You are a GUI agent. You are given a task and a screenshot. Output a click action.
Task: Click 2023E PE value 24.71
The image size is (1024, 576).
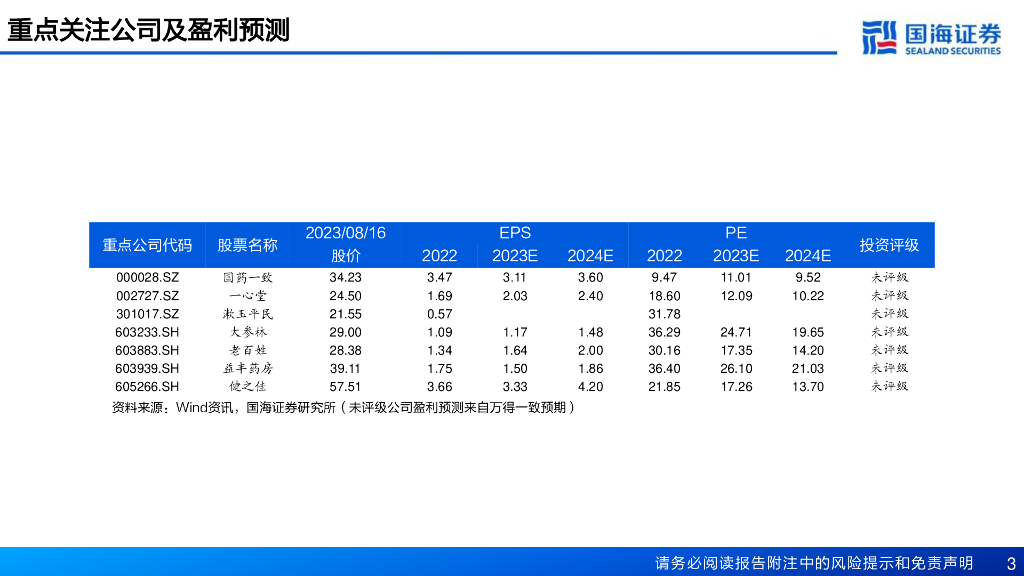[x=736, y=332]
